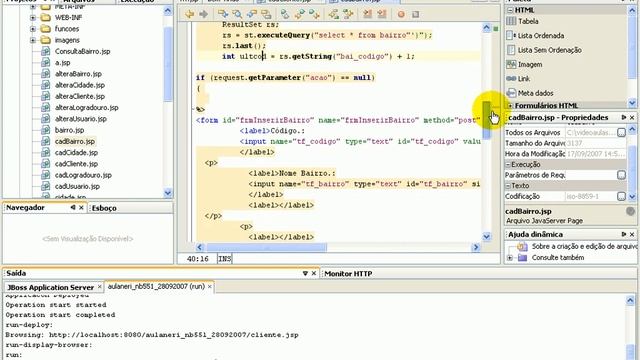
Task: Click the project tree scroll down arrow
Action: [x=168, y=193]
